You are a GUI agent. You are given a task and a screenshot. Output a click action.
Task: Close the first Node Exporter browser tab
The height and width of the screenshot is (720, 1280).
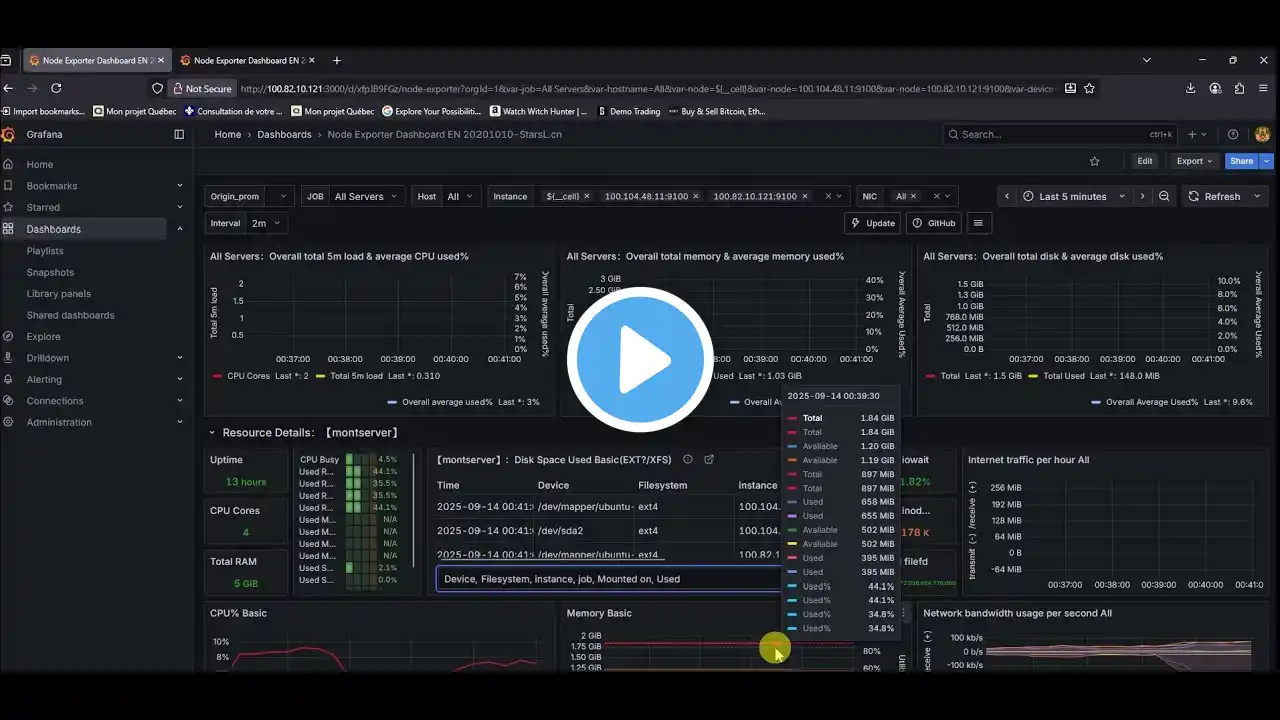click(x=160, y=60)
